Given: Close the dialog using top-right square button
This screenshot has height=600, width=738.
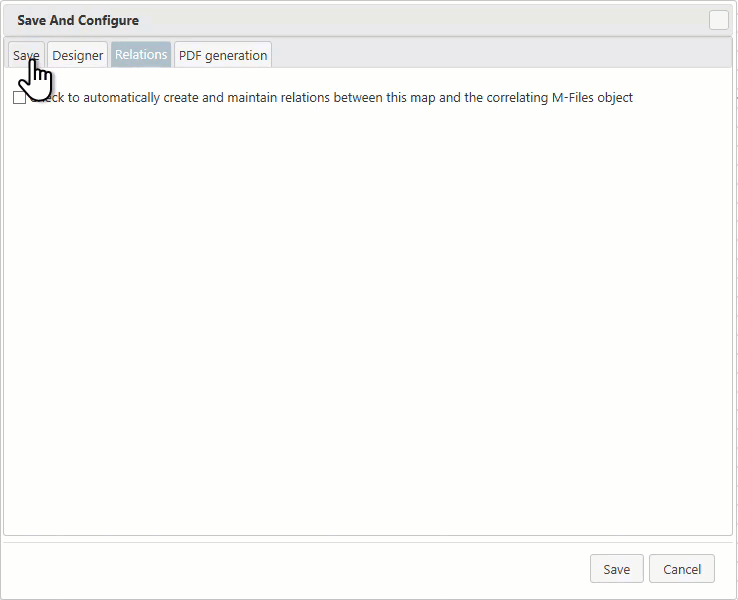Looking at the screenshot, I should [719, 20].
